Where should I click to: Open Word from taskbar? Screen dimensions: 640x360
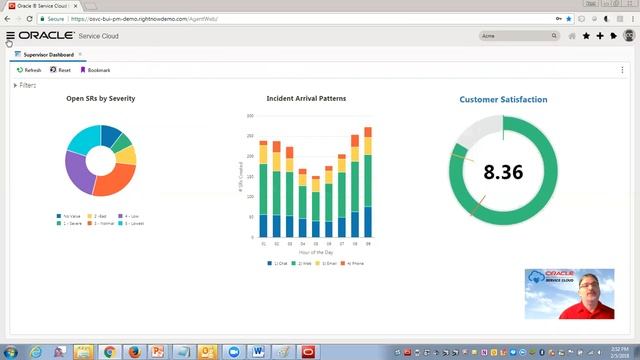coord(258,352)
